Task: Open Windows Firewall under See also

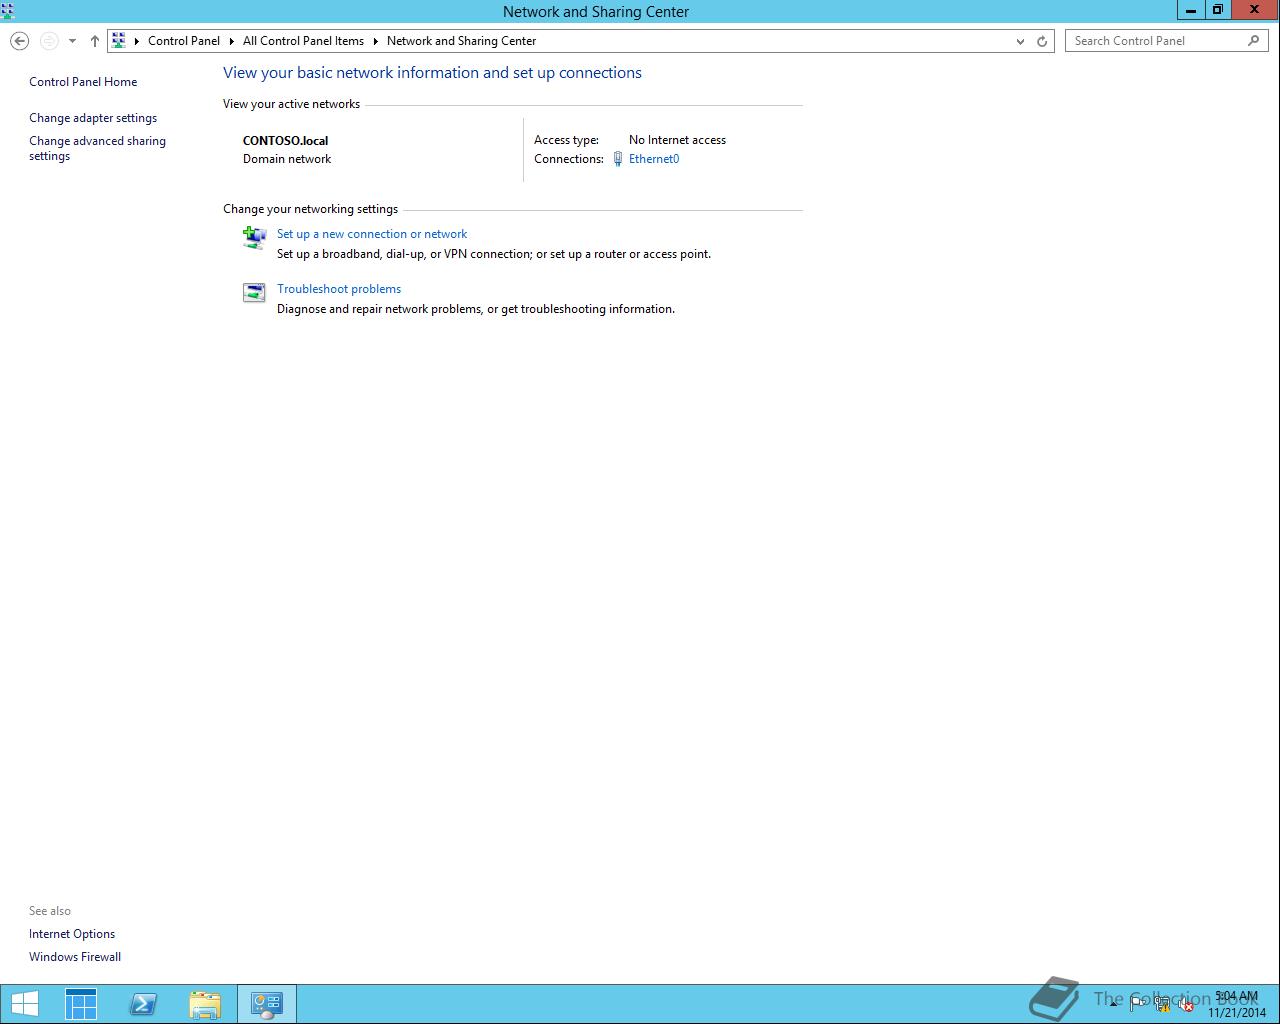Action: (x=75, y=957)
